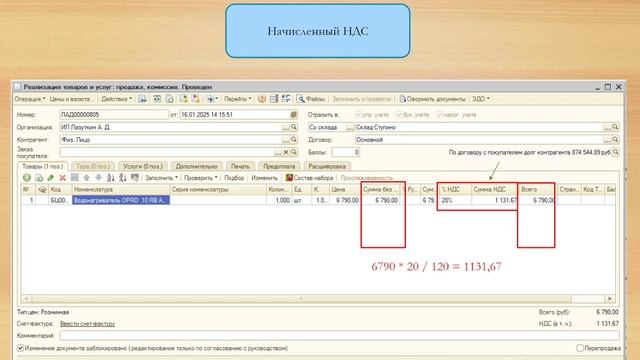Viewport: 640px width, 360px height.
Task: Click the sort descending icon
Action: click(x=122, y=178)
